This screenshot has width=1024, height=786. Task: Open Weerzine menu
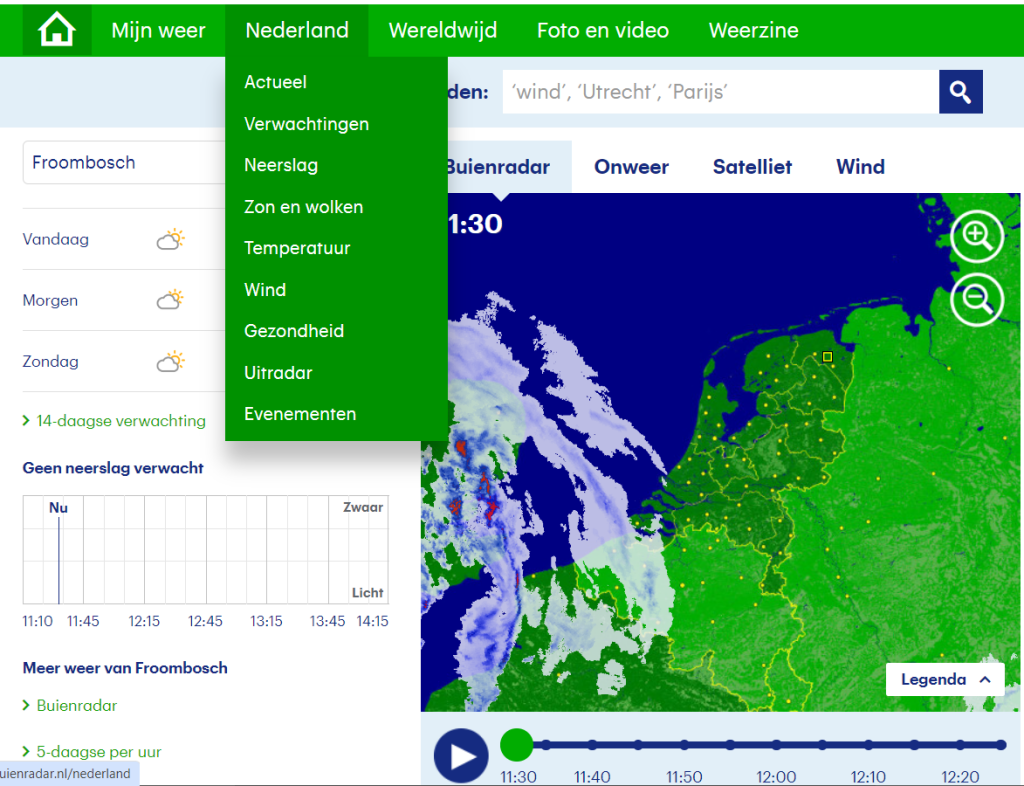tap(754, 30)
